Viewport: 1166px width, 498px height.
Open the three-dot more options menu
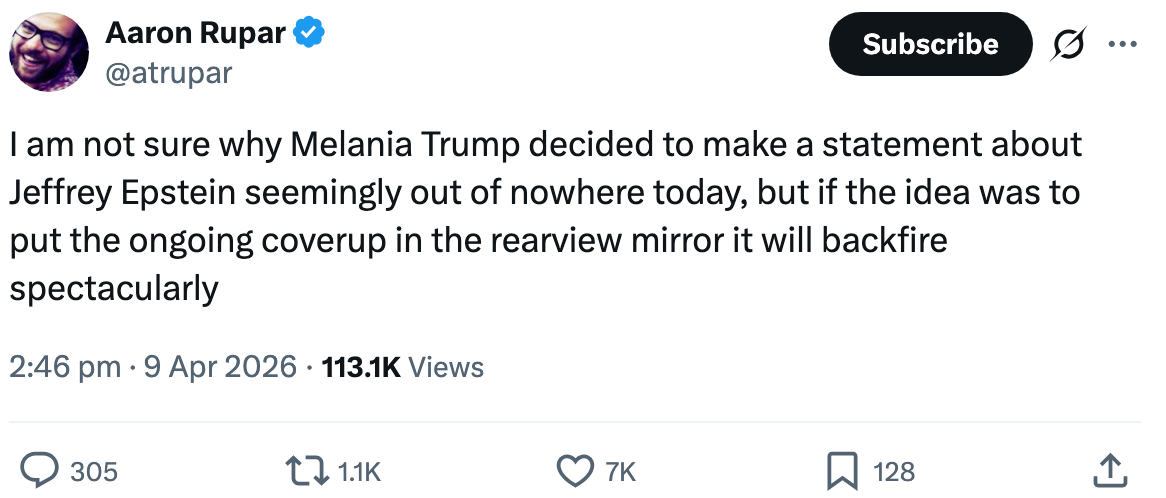[1122, 44]
